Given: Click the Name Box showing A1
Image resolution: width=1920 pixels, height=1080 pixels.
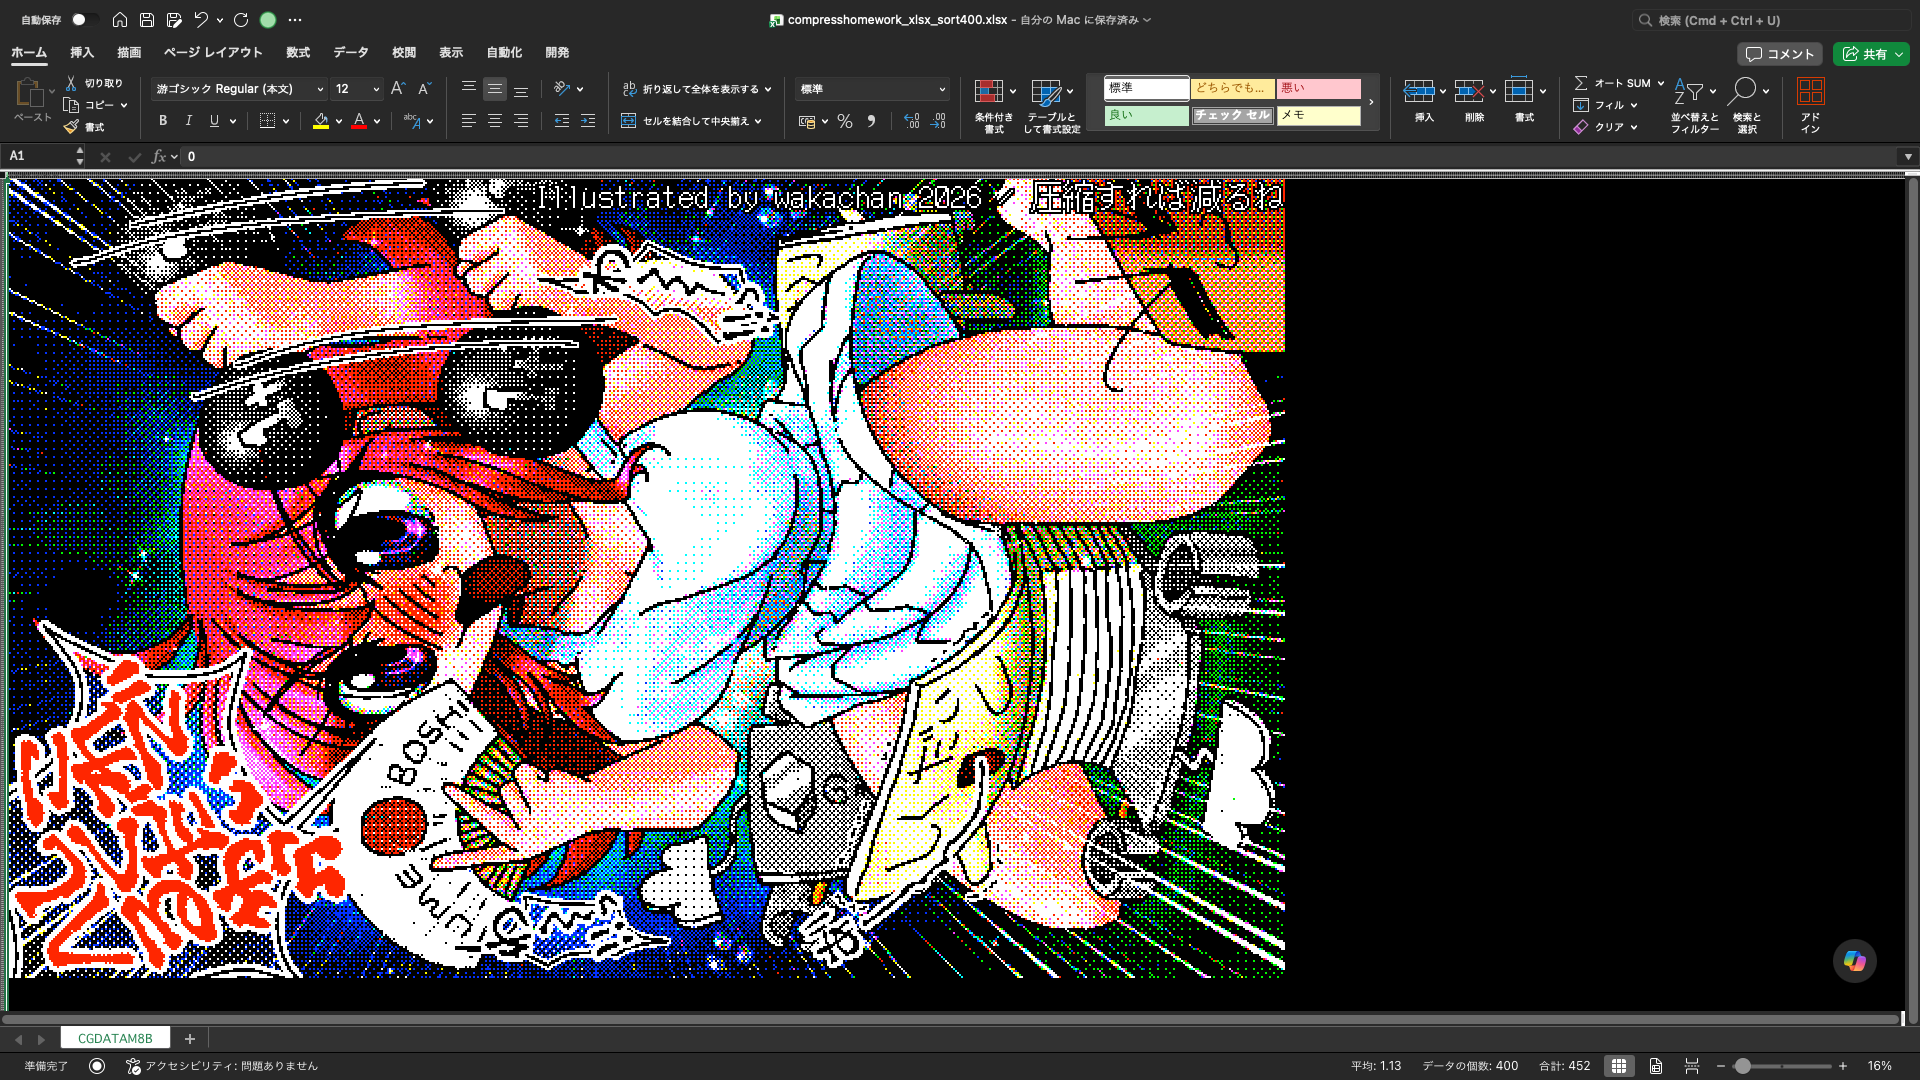Looking at the screenshot, I should point(40,156).
